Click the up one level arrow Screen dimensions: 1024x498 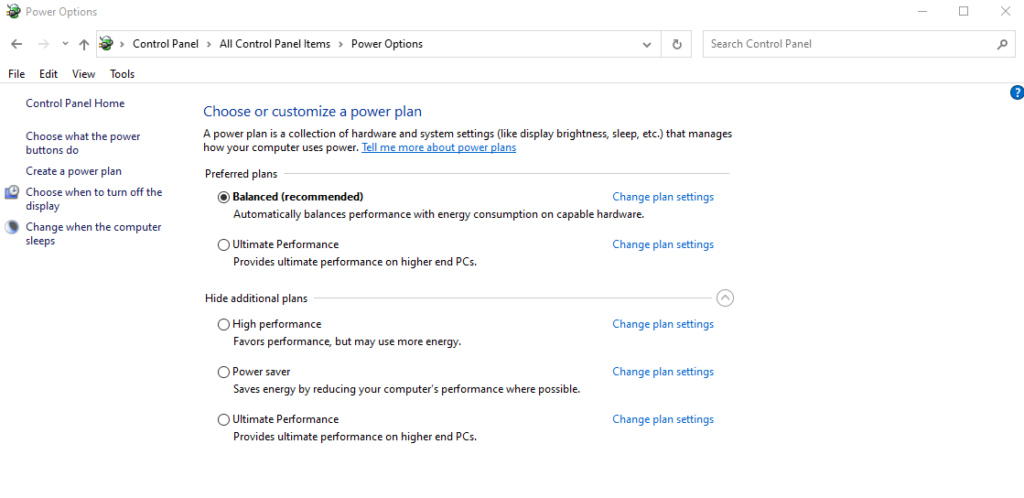point(84,44)
